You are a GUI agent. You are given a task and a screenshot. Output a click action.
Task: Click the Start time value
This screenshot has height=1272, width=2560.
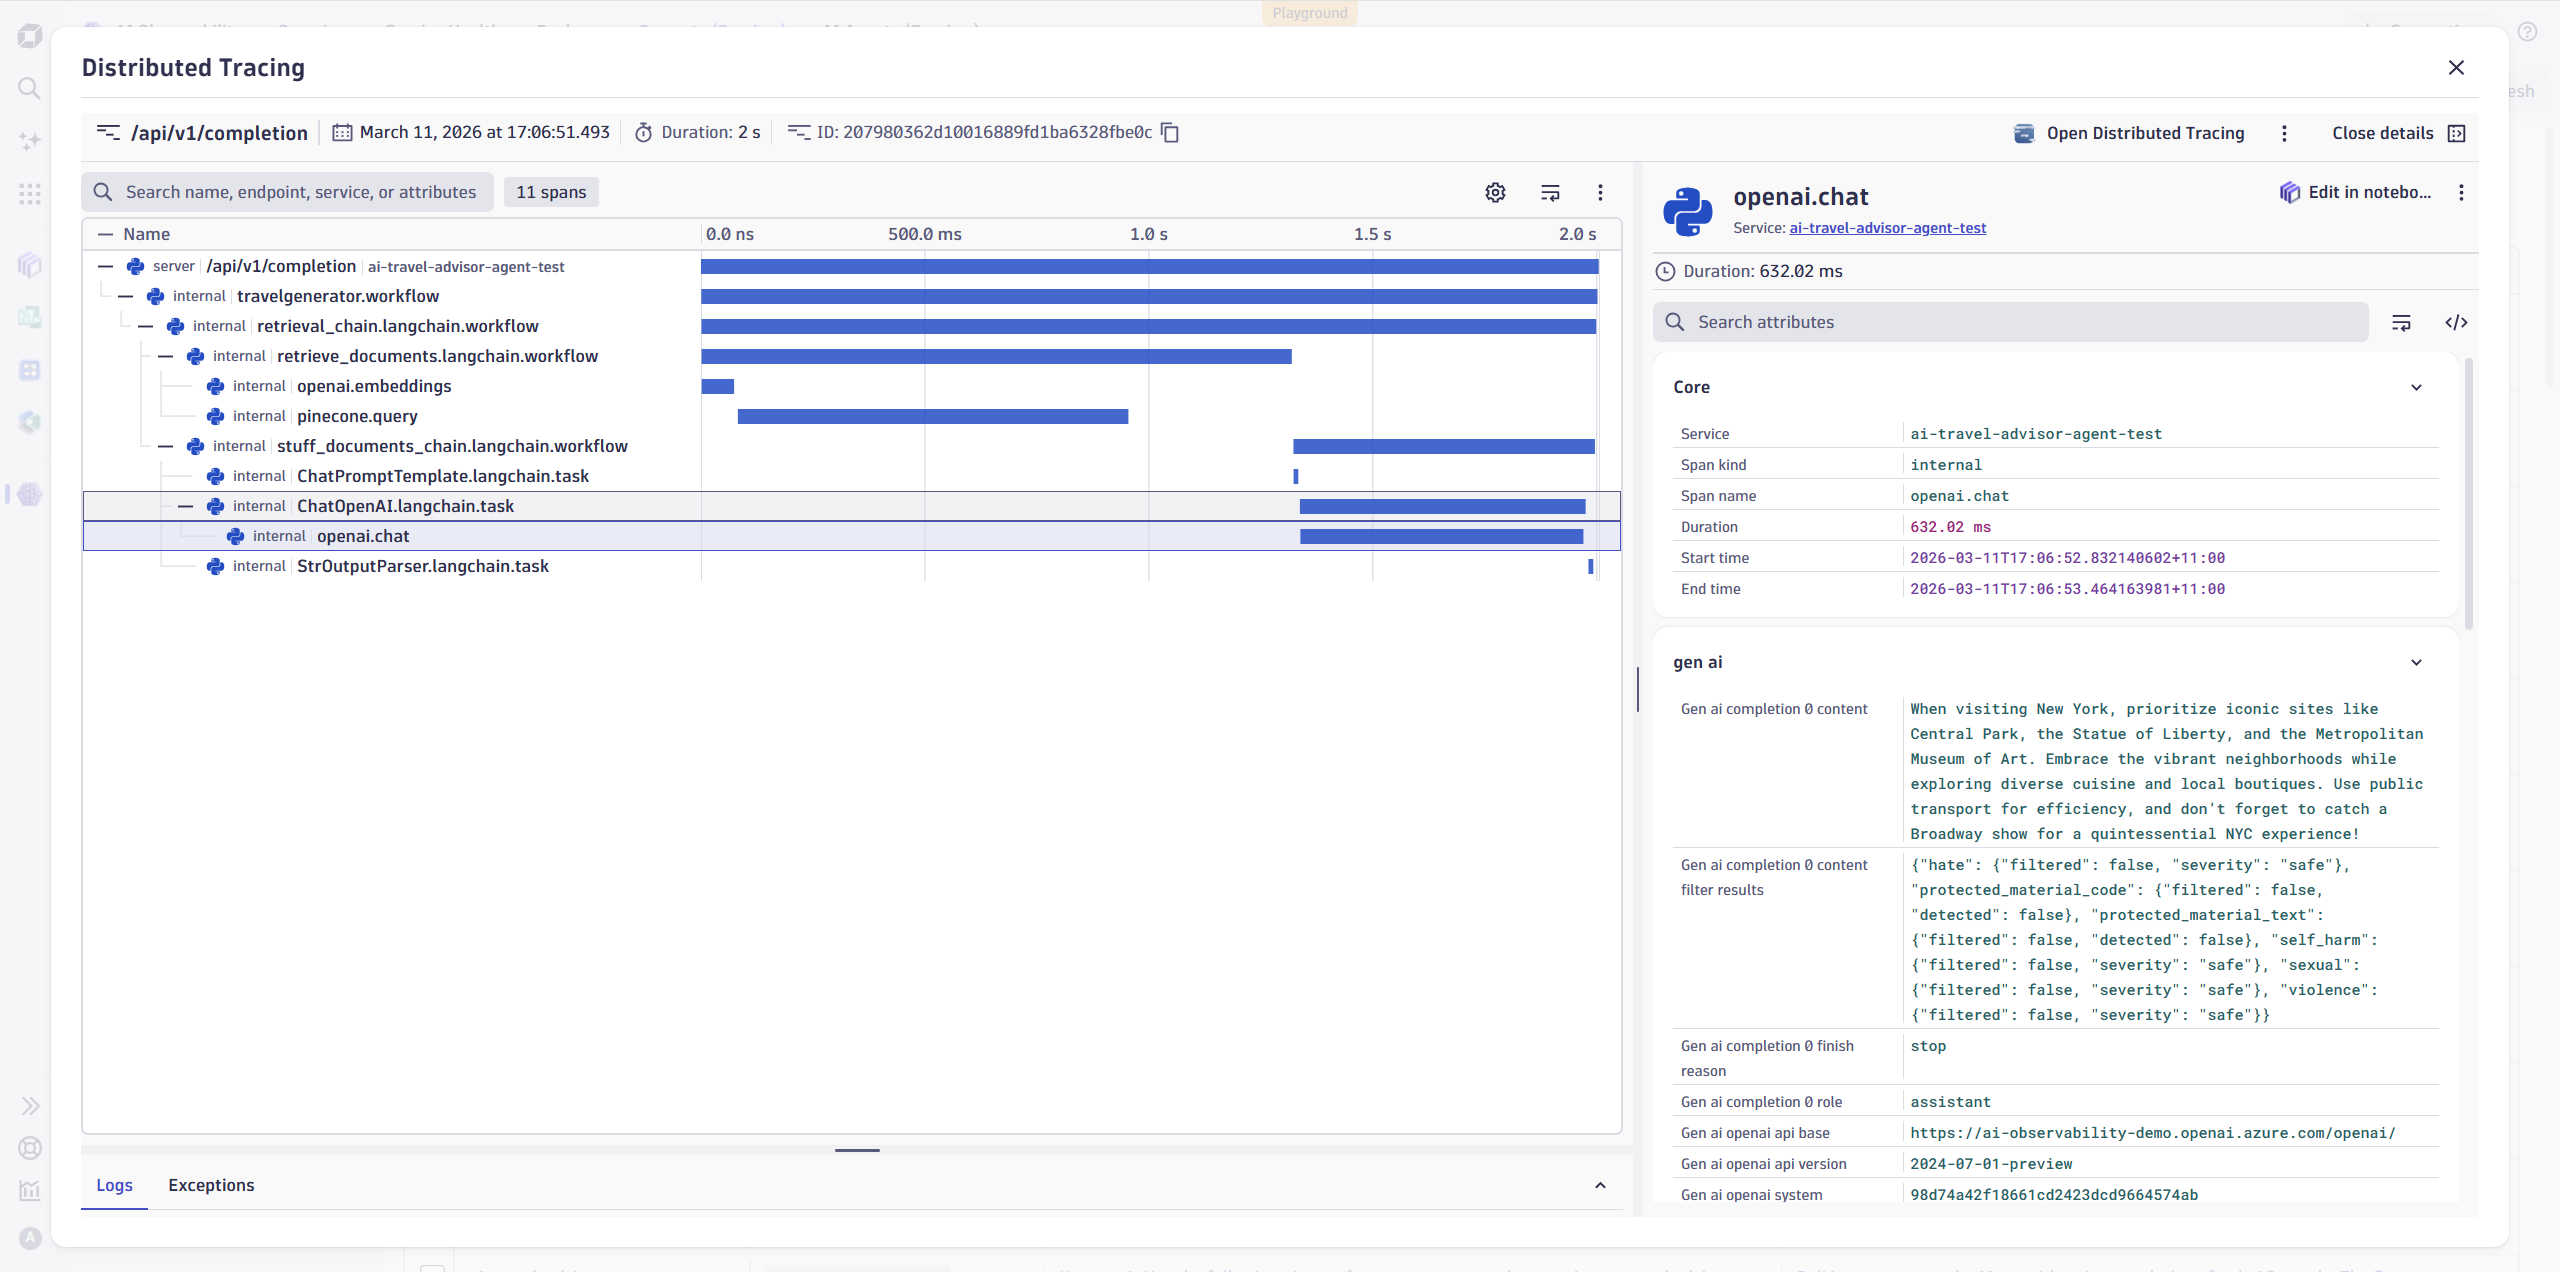[x=2067, y=558]
